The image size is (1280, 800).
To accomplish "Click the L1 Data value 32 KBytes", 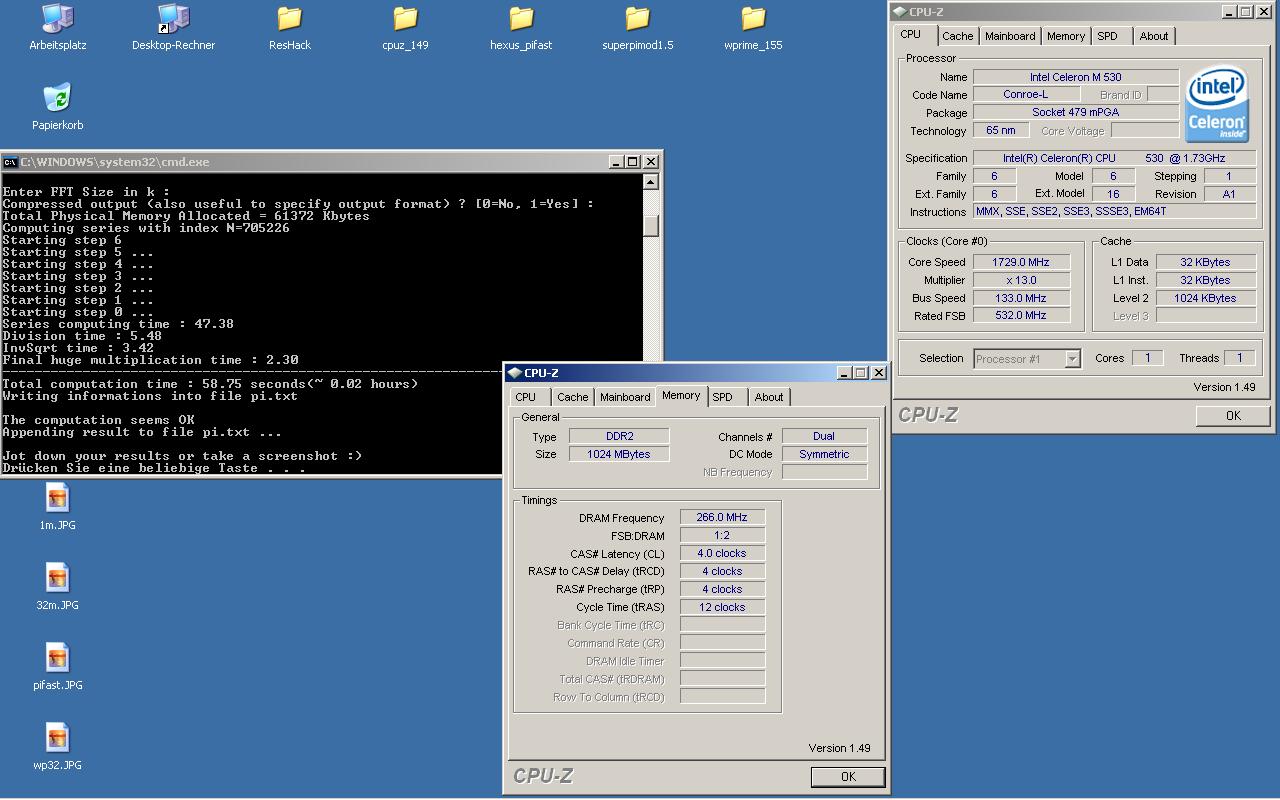I will [x=1206, y=262].
